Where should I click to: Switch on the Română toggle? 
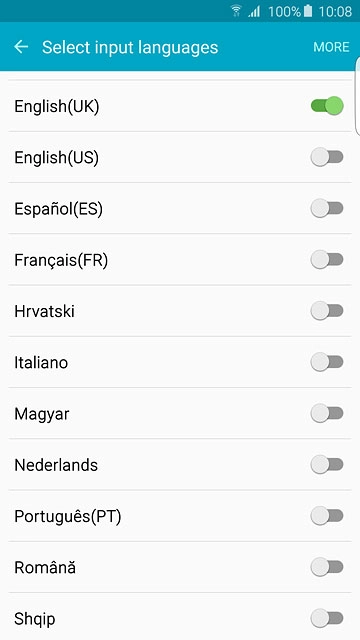(327, 567)
